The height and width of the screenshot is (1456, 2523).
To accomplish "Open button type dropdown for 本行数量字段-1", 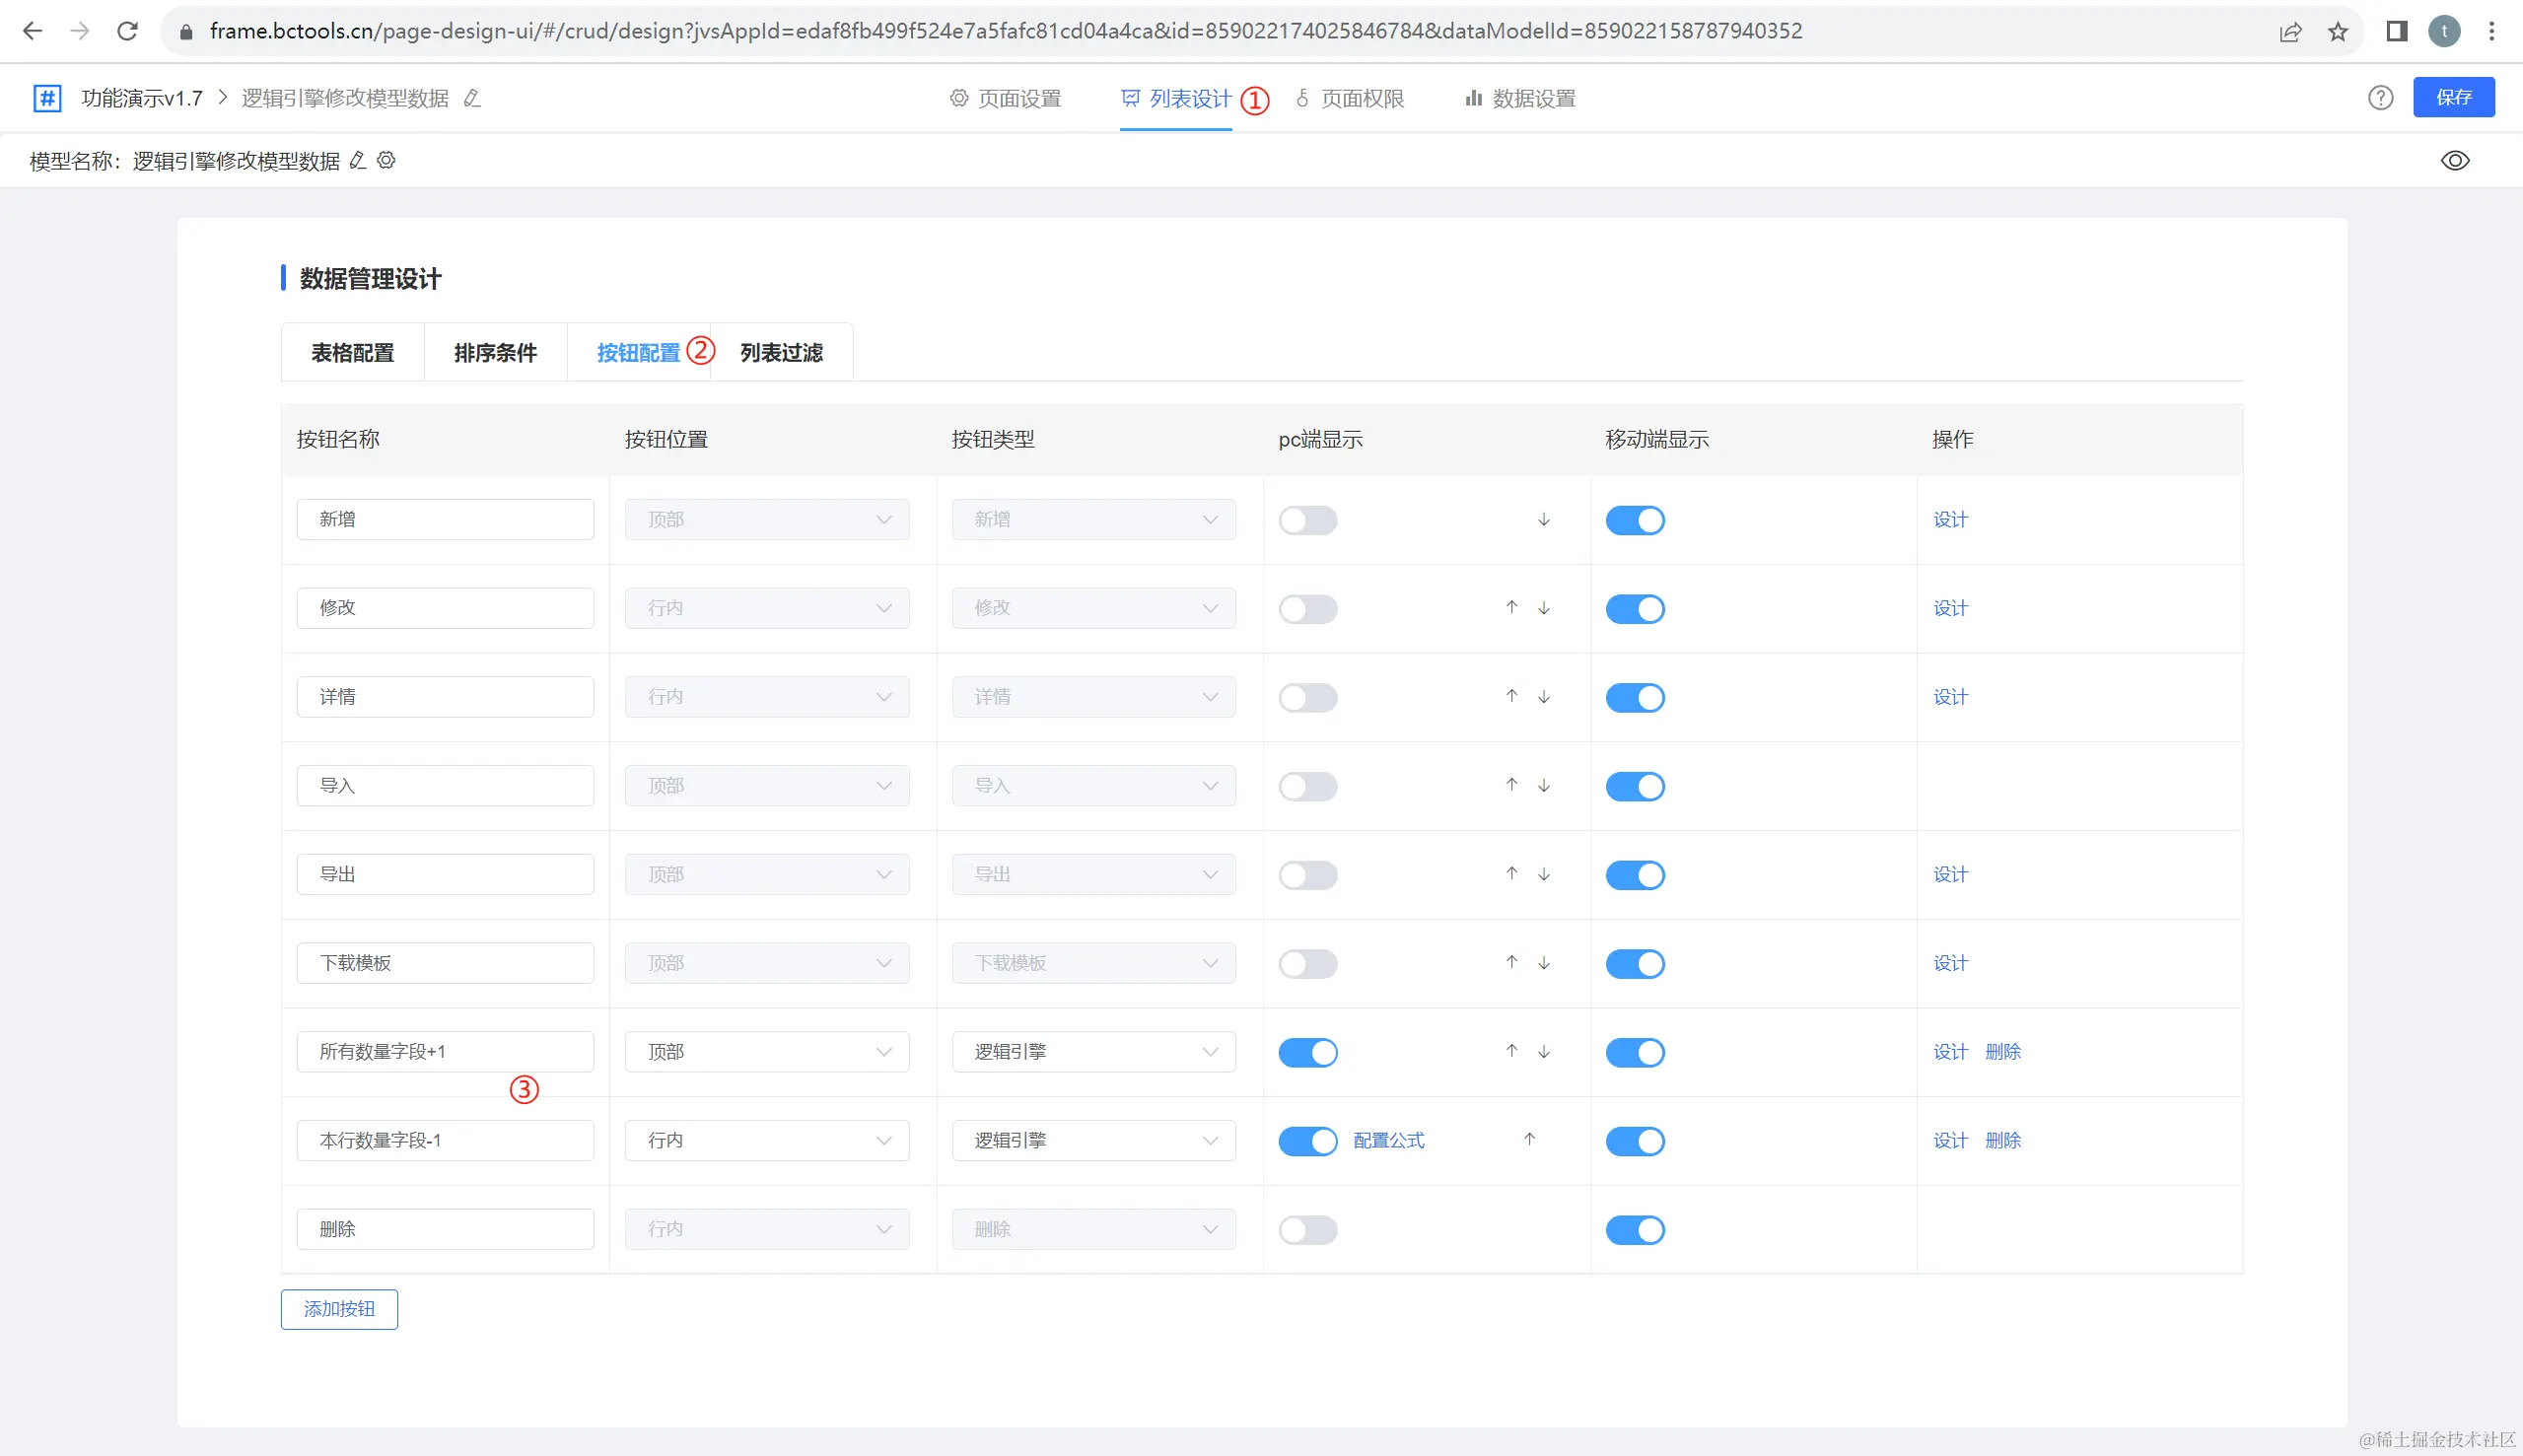I will click(1093, 1141).
